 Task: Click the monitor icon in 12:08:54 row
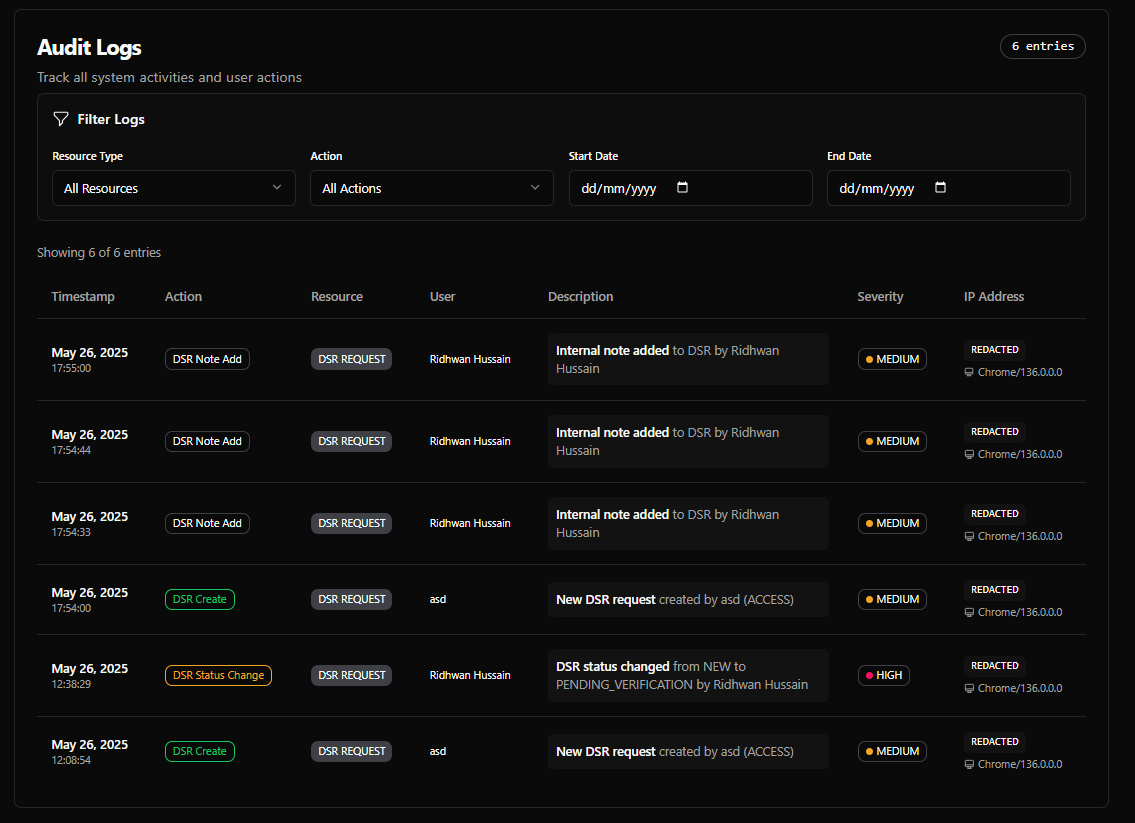click(969, 764)
